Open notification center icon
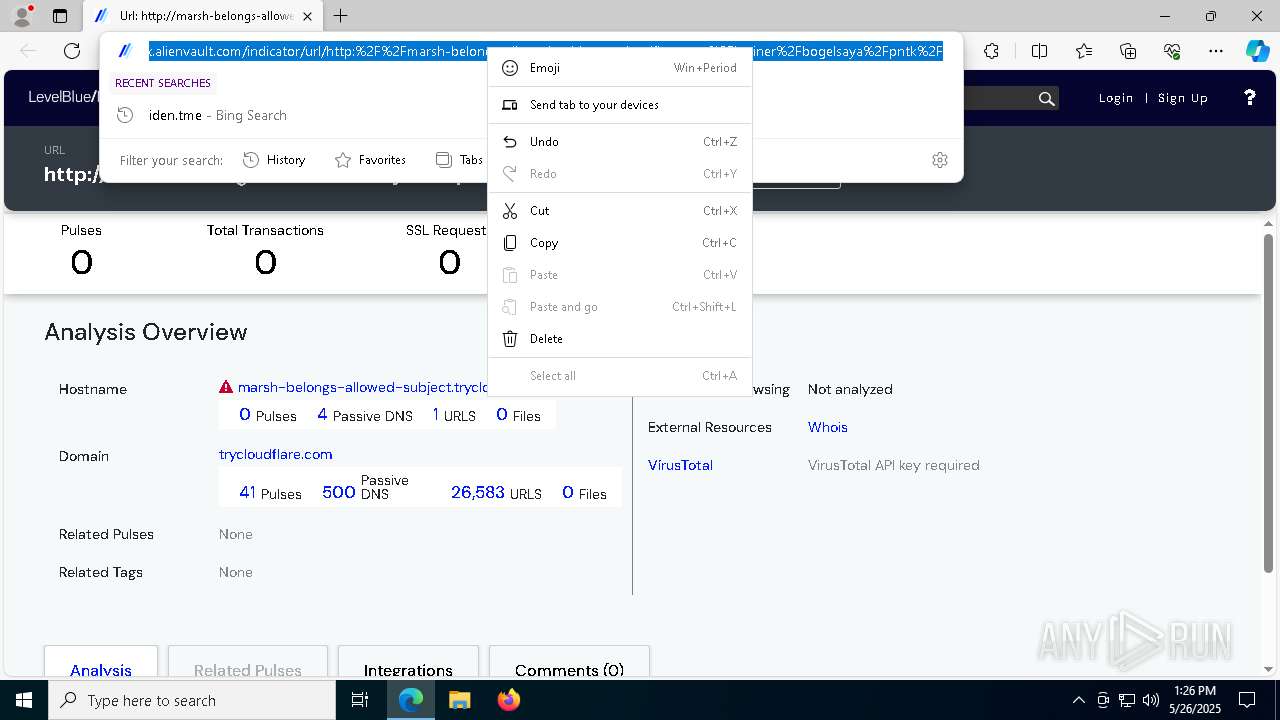Viewport: 1280px width, 720px height. (x=1247, y=700)
